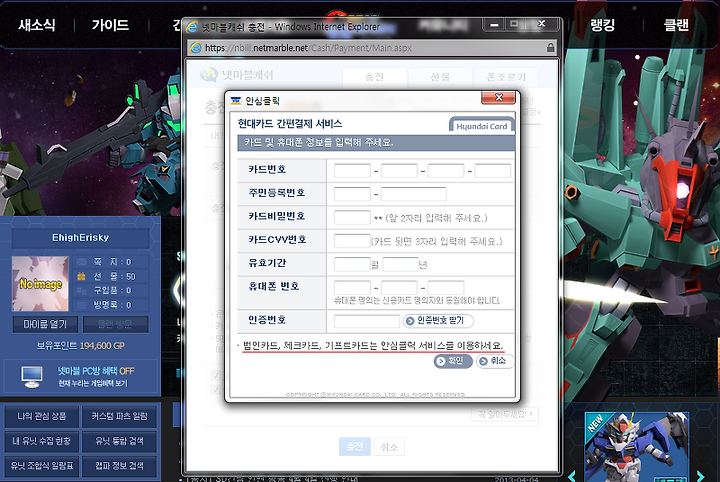Click the last 휴대폰 번호 field
This screenshot has height=482, width=720.
[x=446, y=288]
